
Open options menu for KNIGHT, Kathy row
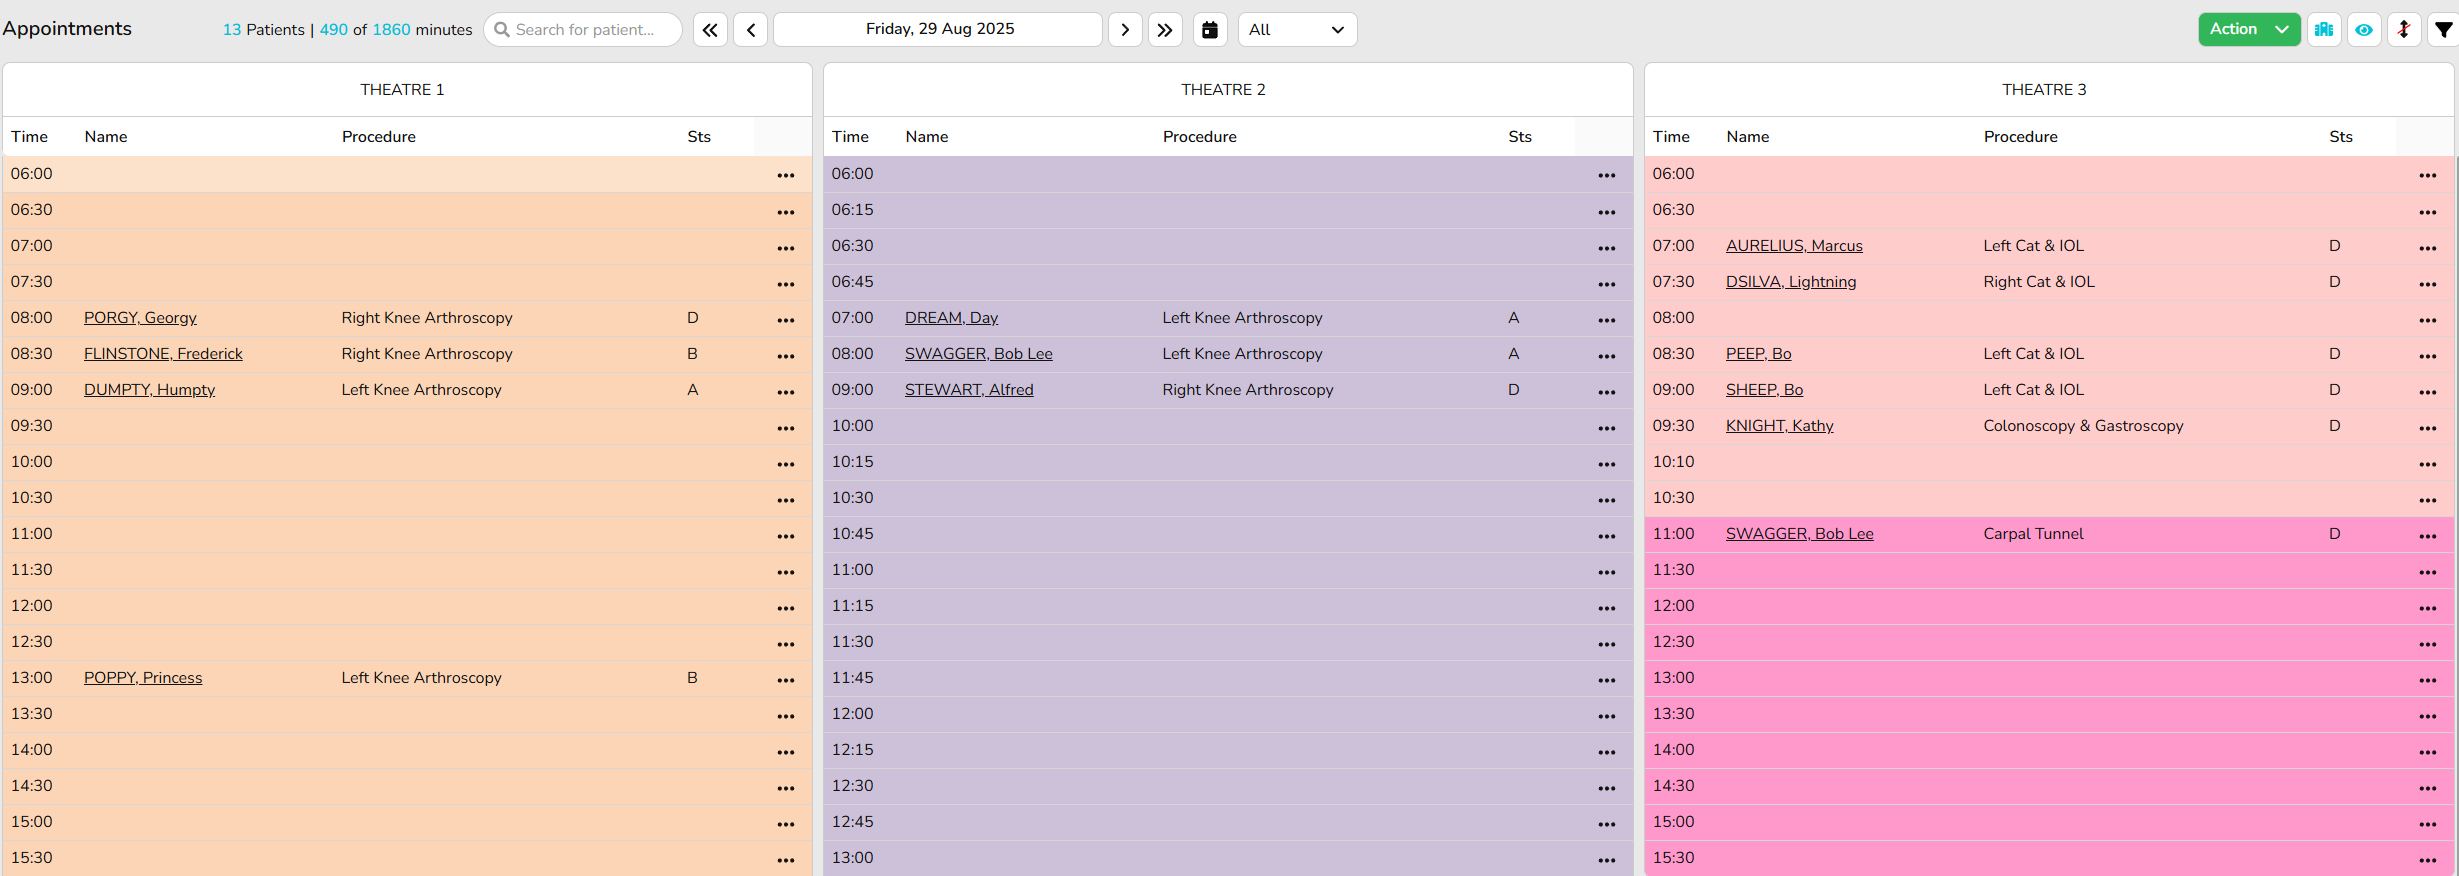pos(2427,428)
